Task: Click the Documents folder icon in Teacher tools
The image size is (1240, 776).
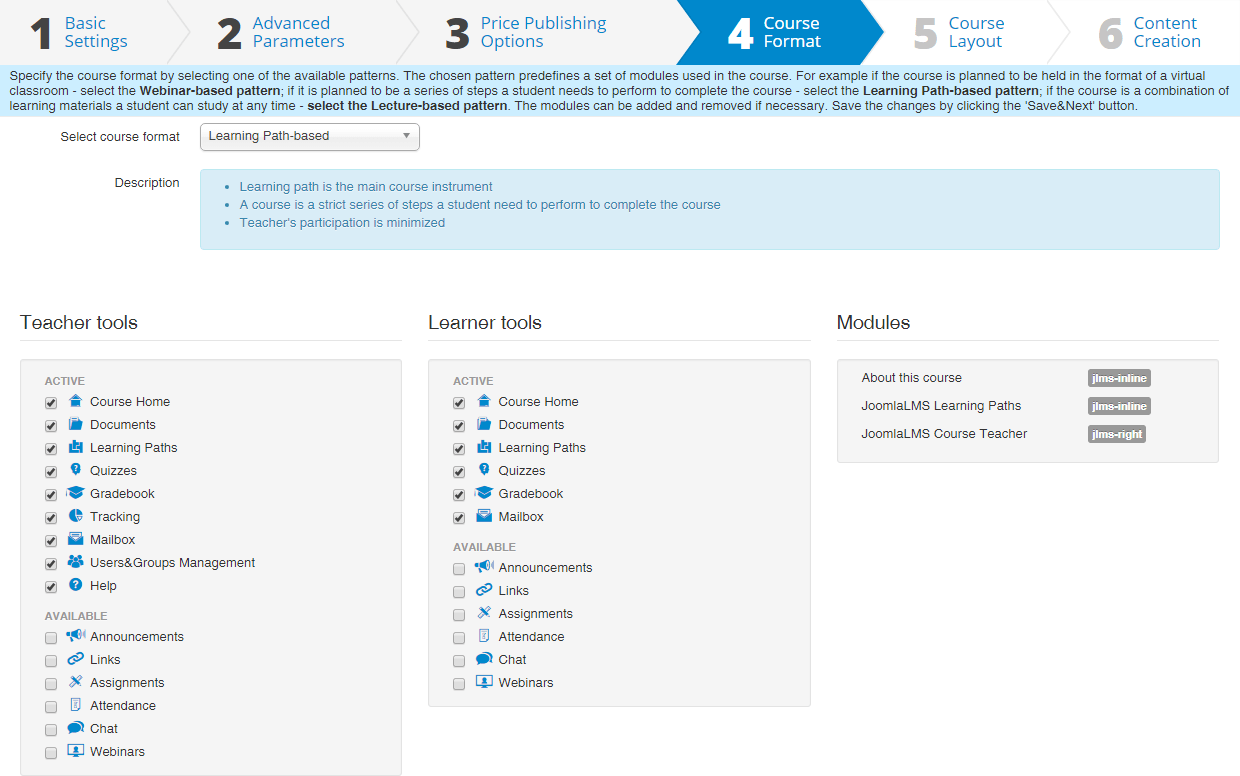Action: coord(76,424)
